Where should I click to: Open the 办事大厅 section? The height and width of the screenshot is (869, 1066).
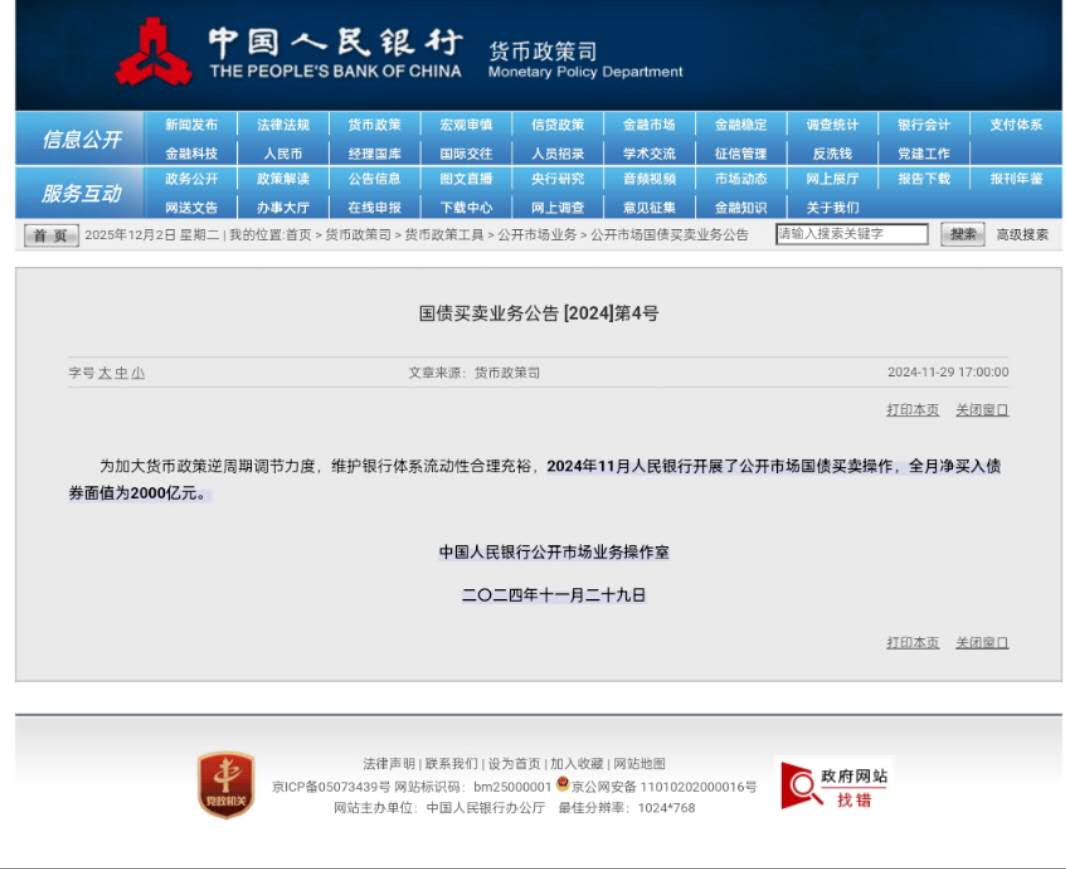pyautogui.click(x=283, y=207)
